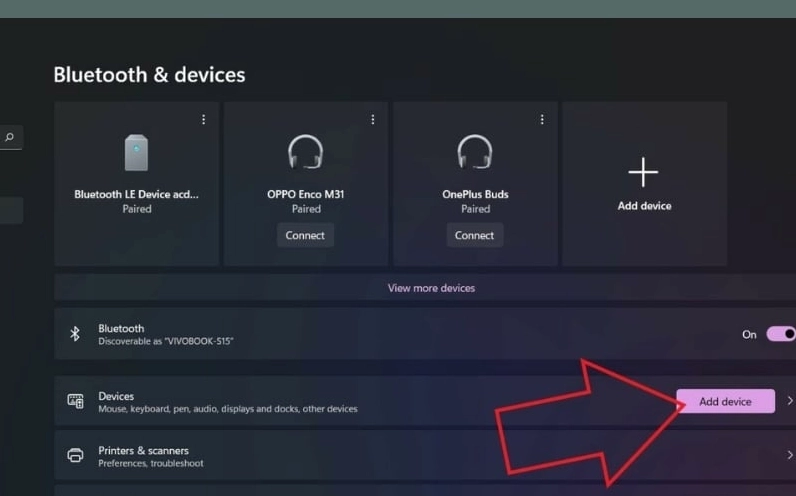Connect the OPPO Enco M31 headset
Image resolution: width=796 pixels, height=496 pixels.
tap(305, 235)
